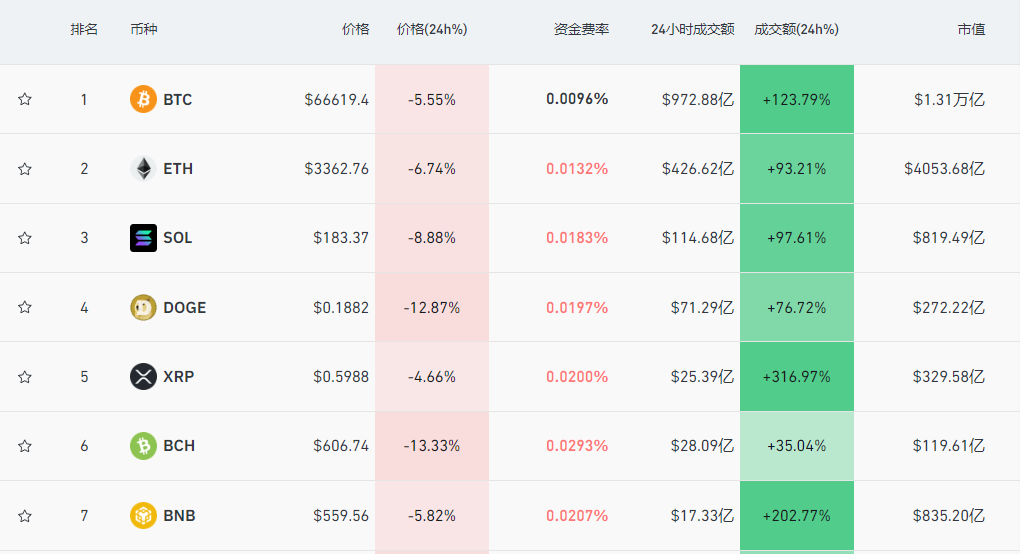1020x554 pixels.
Task: Click BNB 24h volume $17.33亿
Action: (x=703, y=516)
